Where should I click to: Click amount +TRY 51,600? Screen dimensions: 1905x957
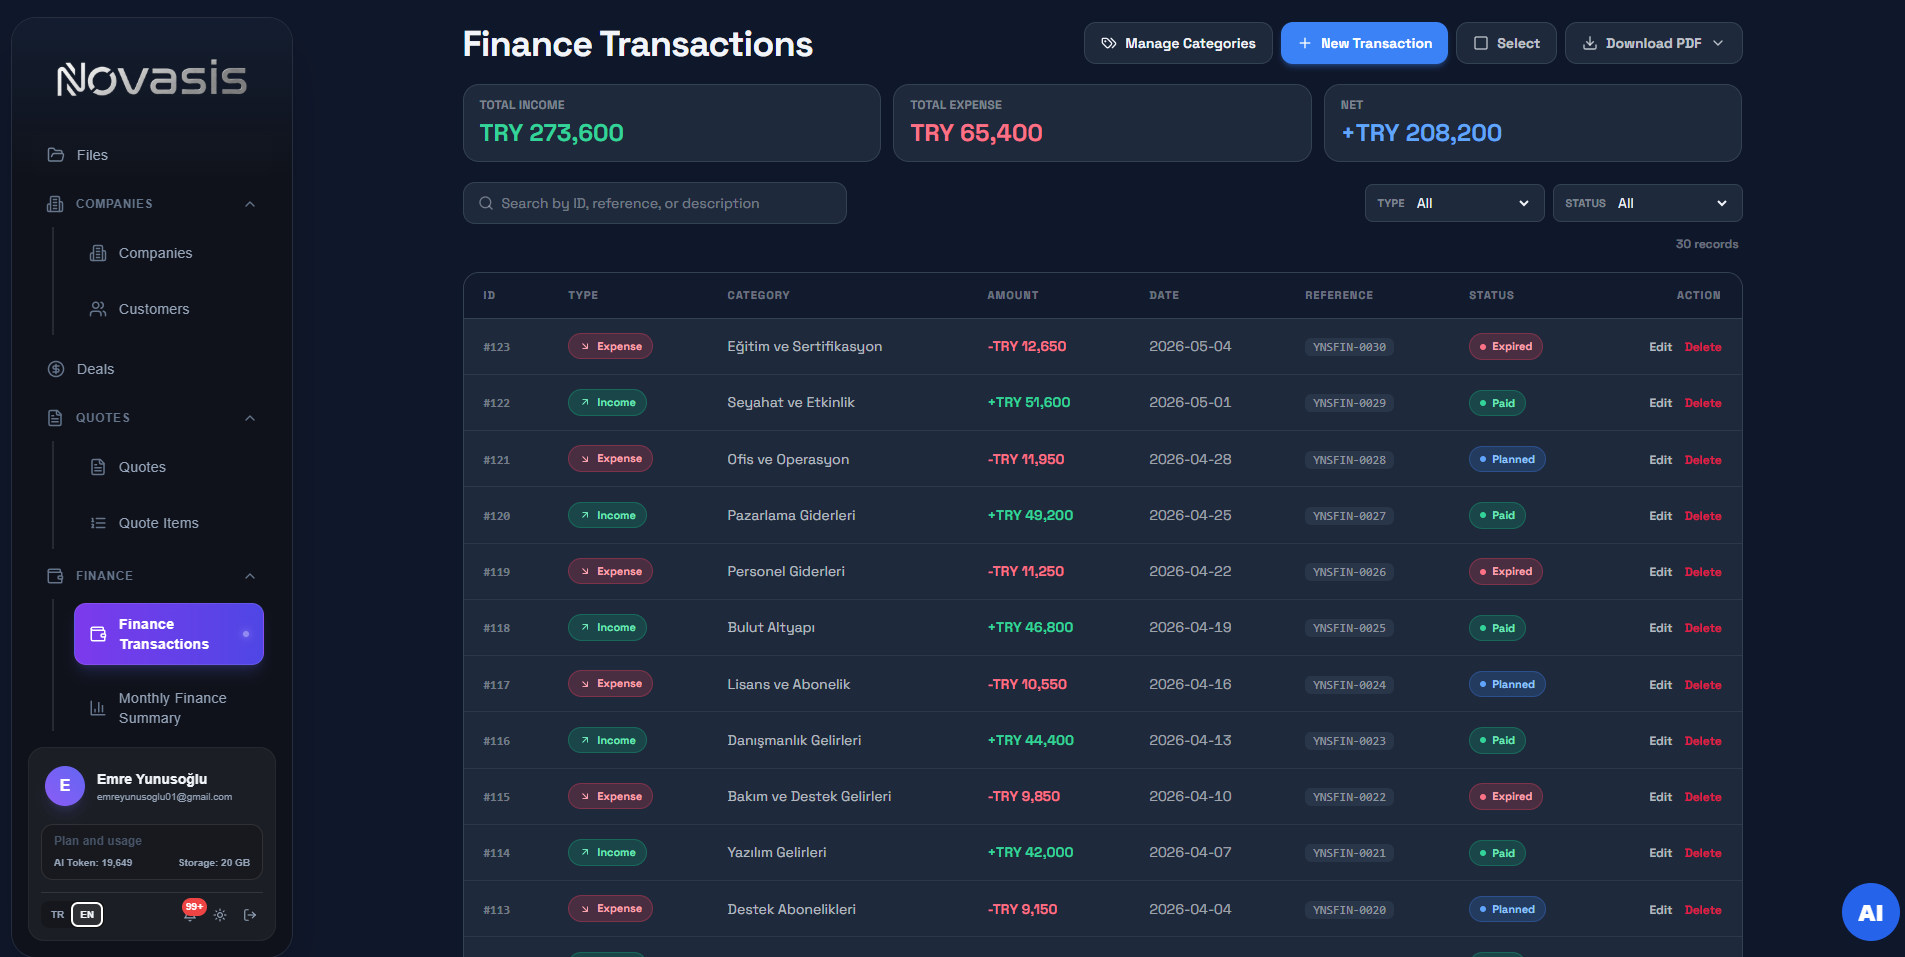click(x=1029, y=402)
